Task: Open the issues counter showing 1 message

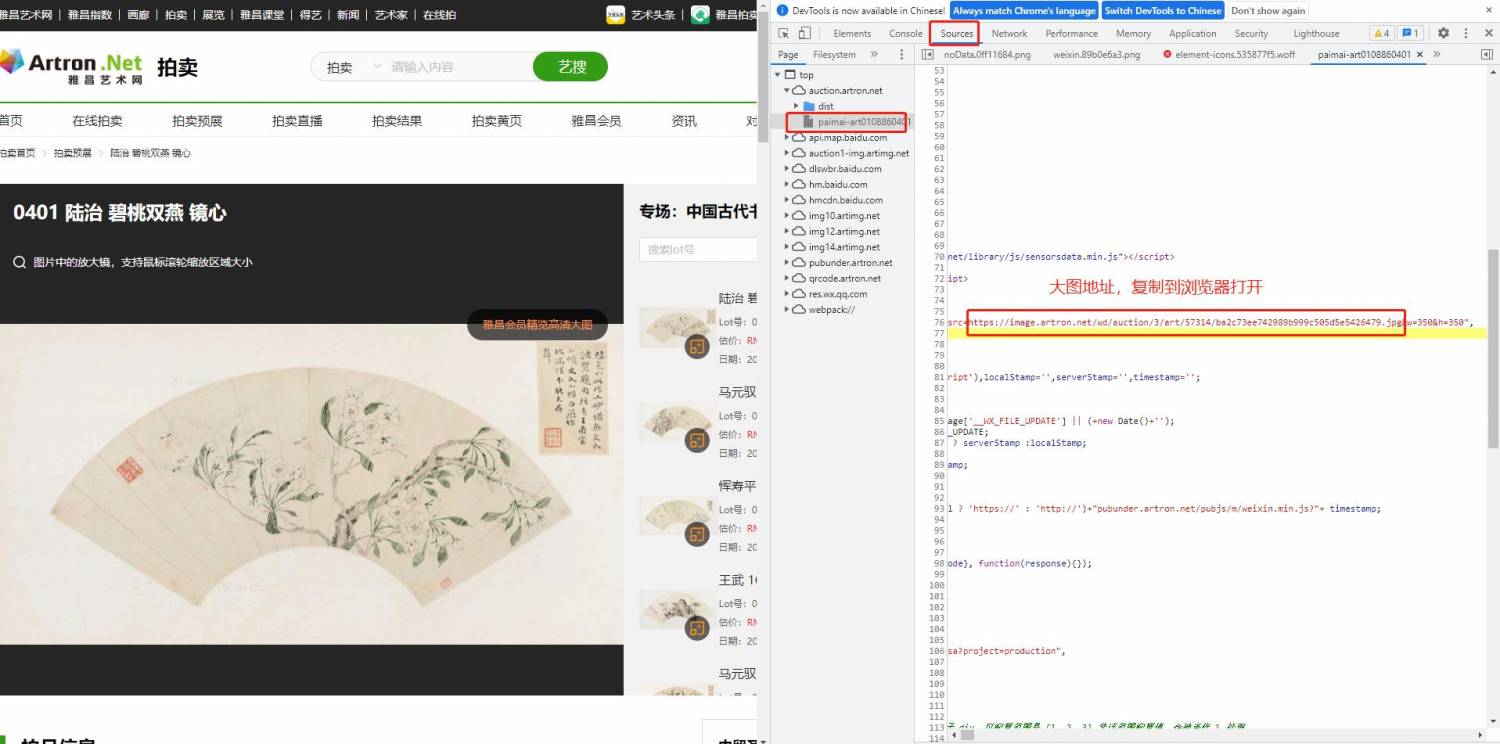Action: tap(1409, 33)
